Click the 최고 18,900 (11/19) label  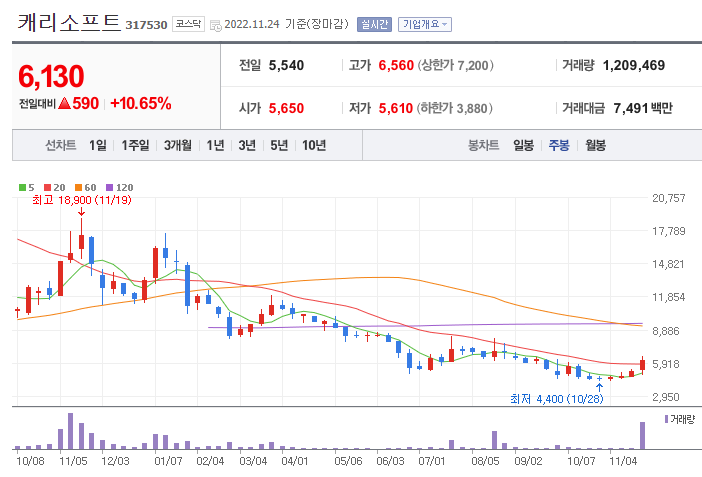coord(82,200)
